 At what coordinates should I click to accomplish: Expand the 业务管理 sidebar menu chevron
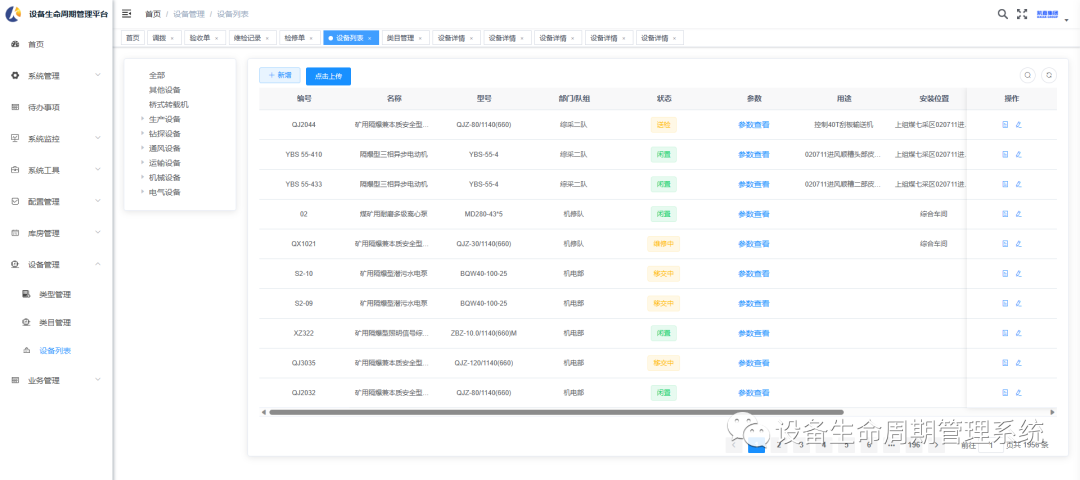coord(98,379)
